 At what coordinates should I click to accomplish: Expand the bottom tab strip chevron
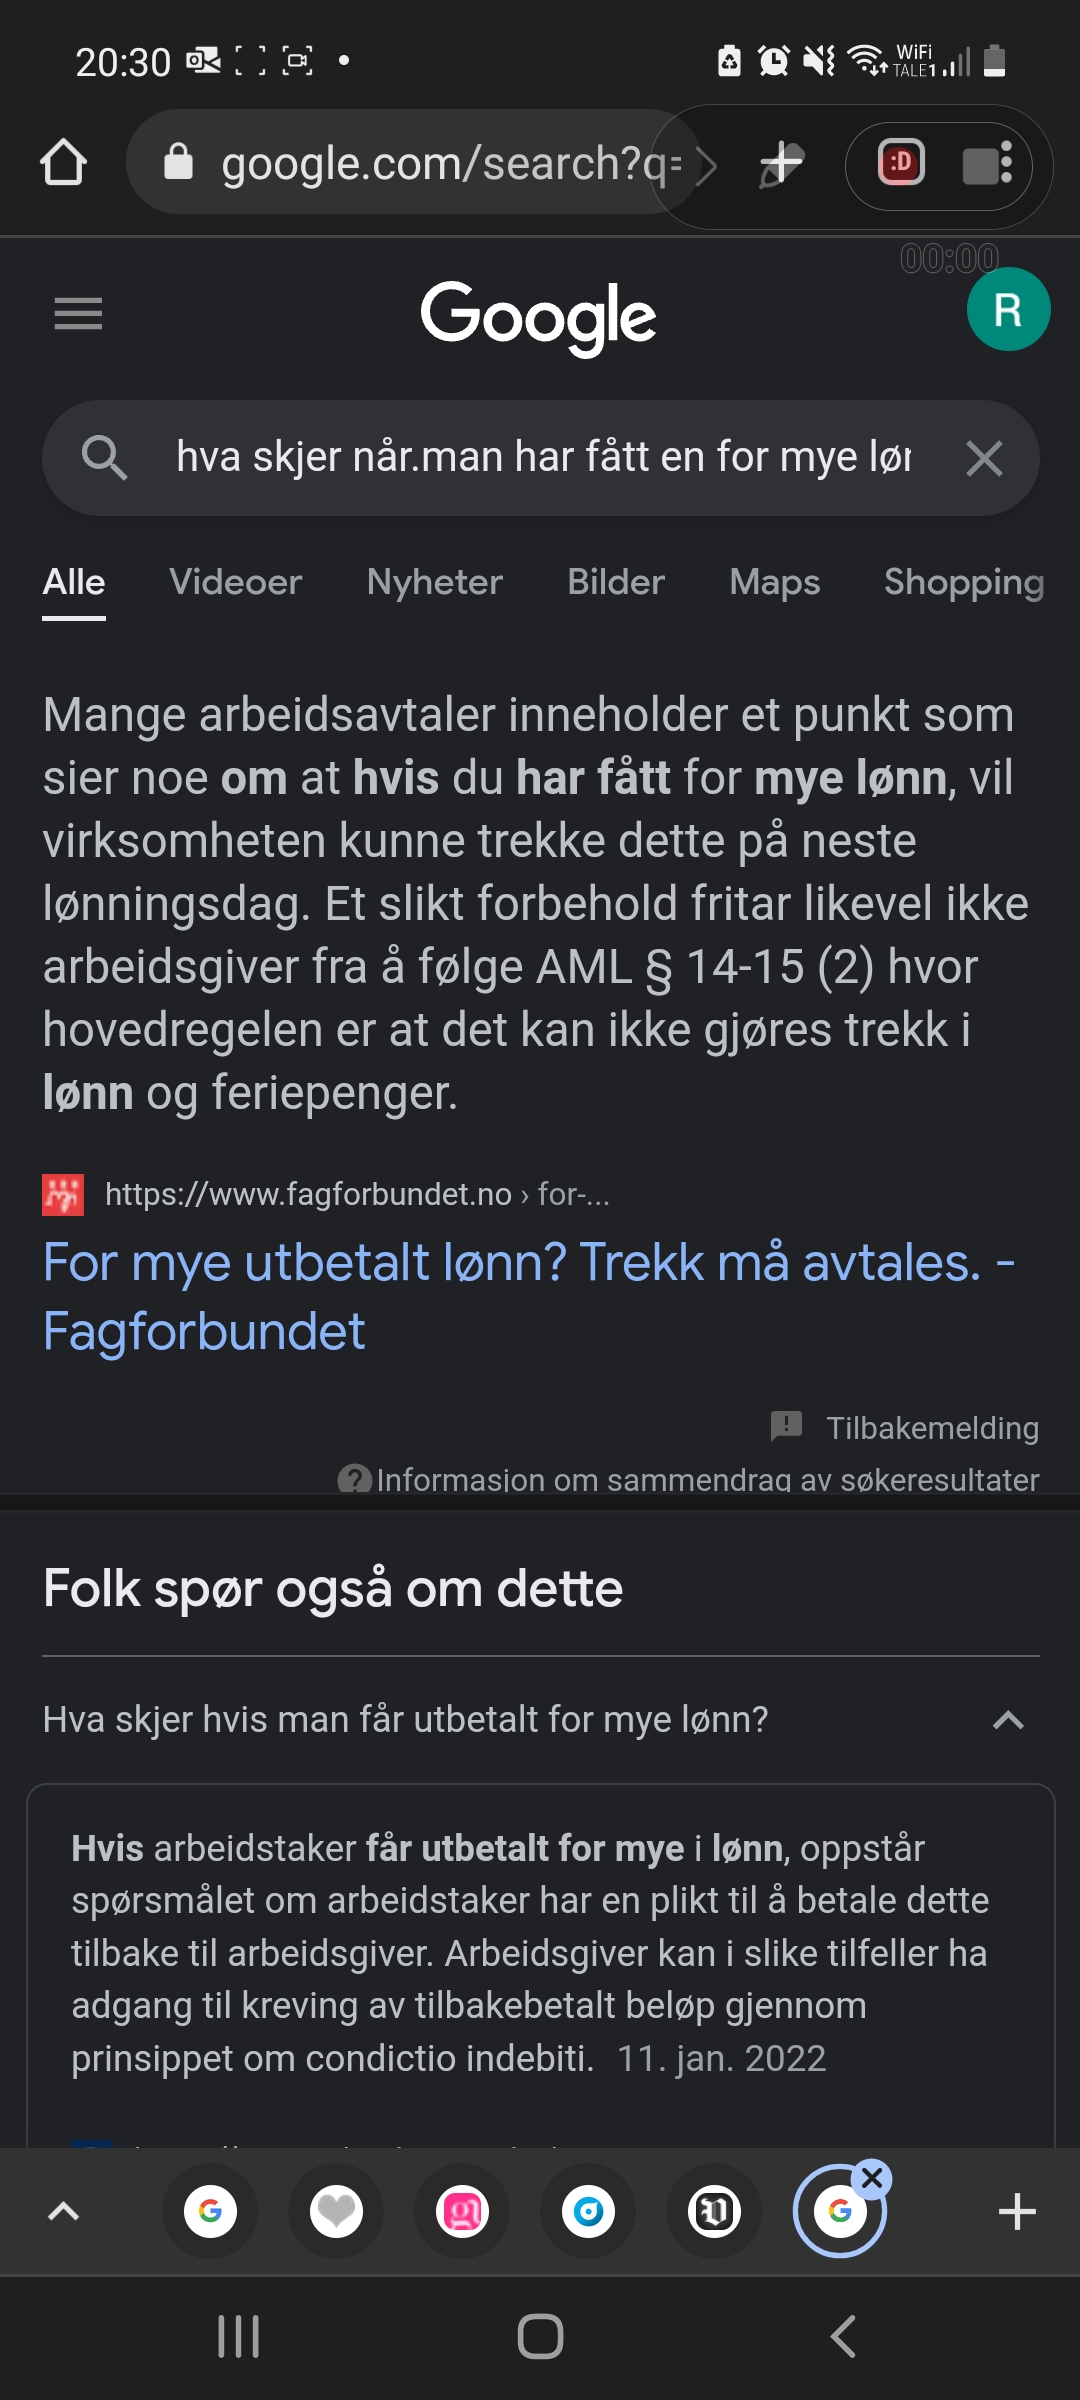(64, 2211)
